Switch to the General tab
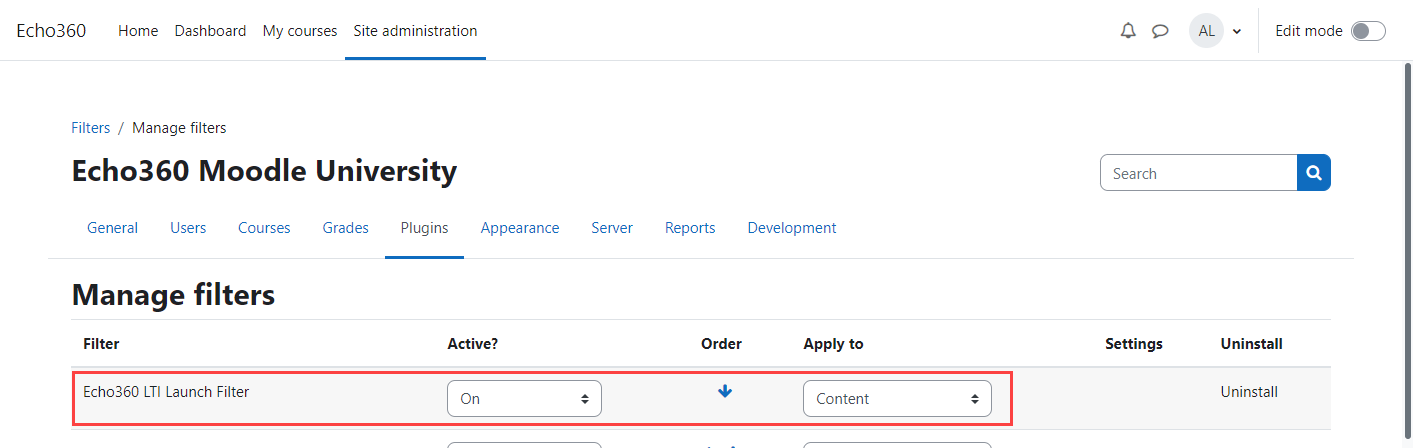Image resolution: width=1413 pixels, height=448 pixels. 112,228
